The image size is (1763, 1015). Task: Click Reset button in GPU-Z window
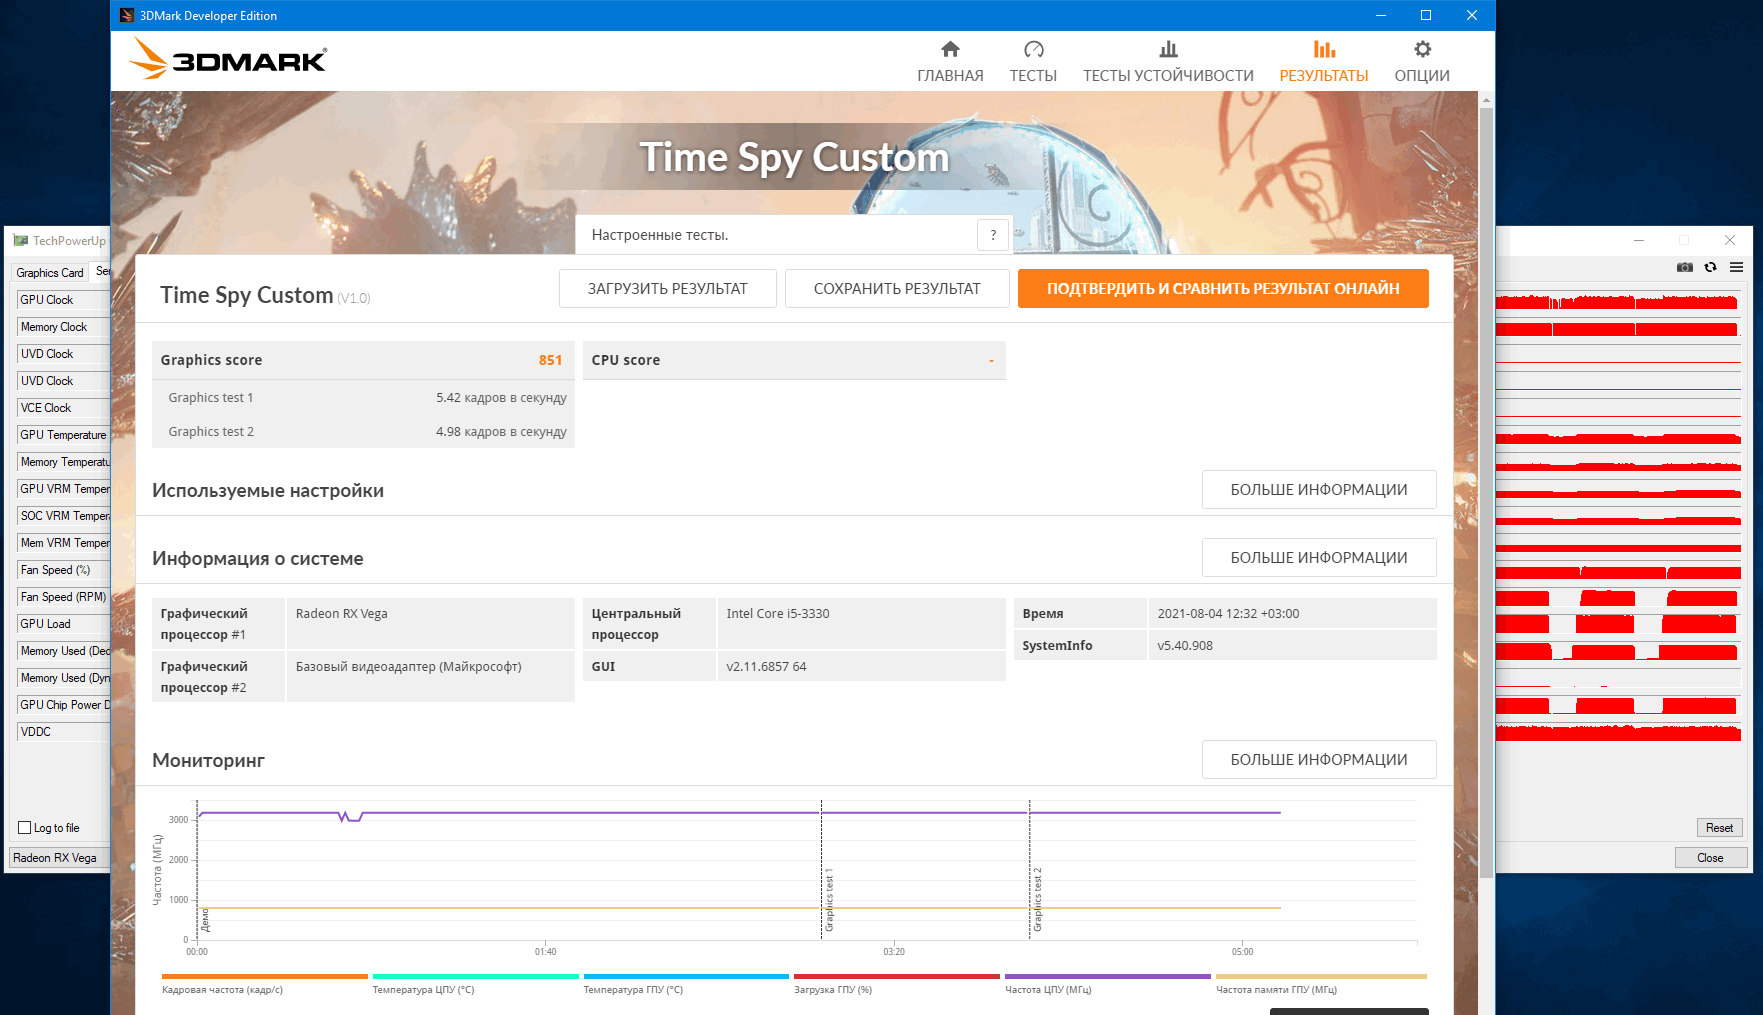click(1719, 828)
